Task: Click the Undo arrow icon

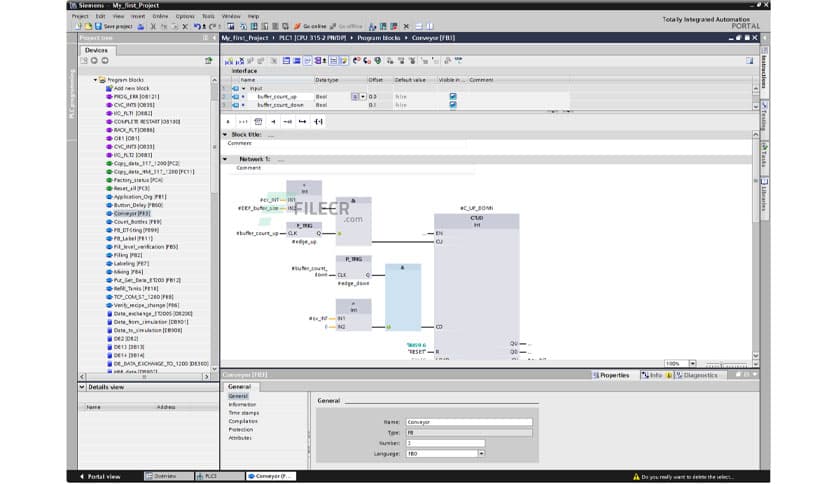Action: [x=197, y=26]
